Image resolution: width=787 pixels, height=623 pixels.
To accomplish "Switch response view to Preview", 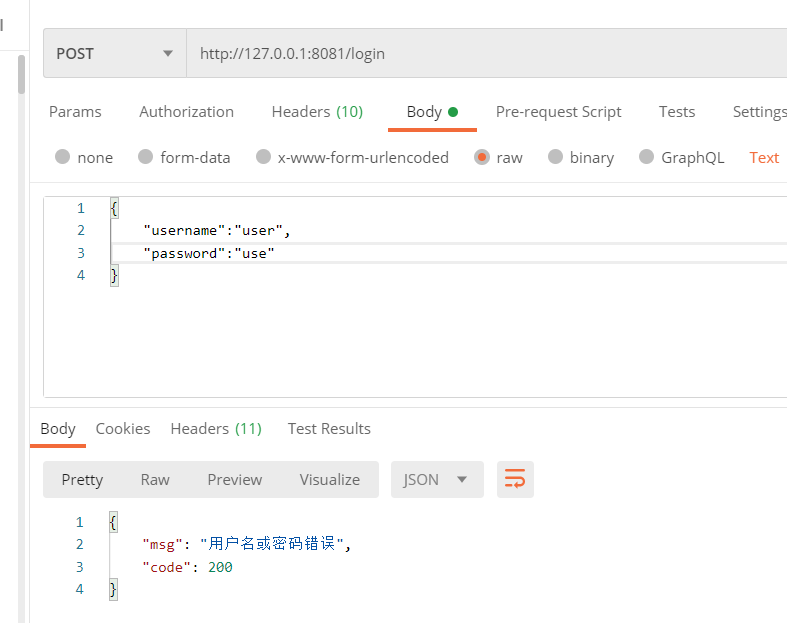I will 235,480.
